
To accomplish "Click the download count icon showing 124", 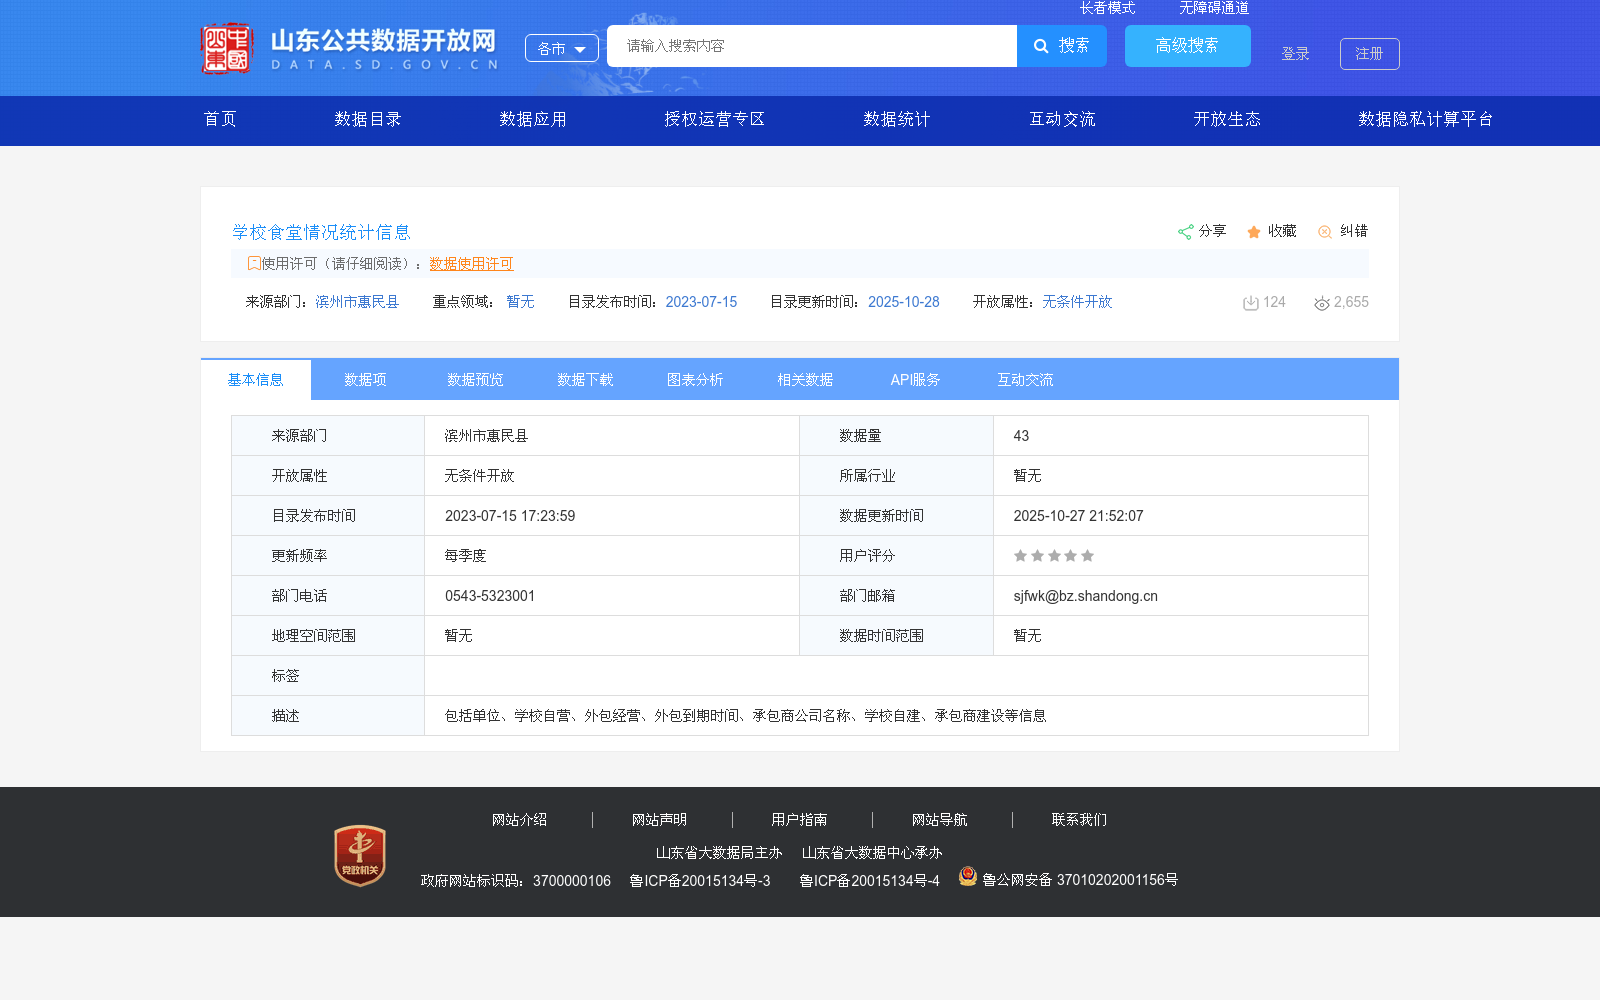I will (x=1250, y=302).
